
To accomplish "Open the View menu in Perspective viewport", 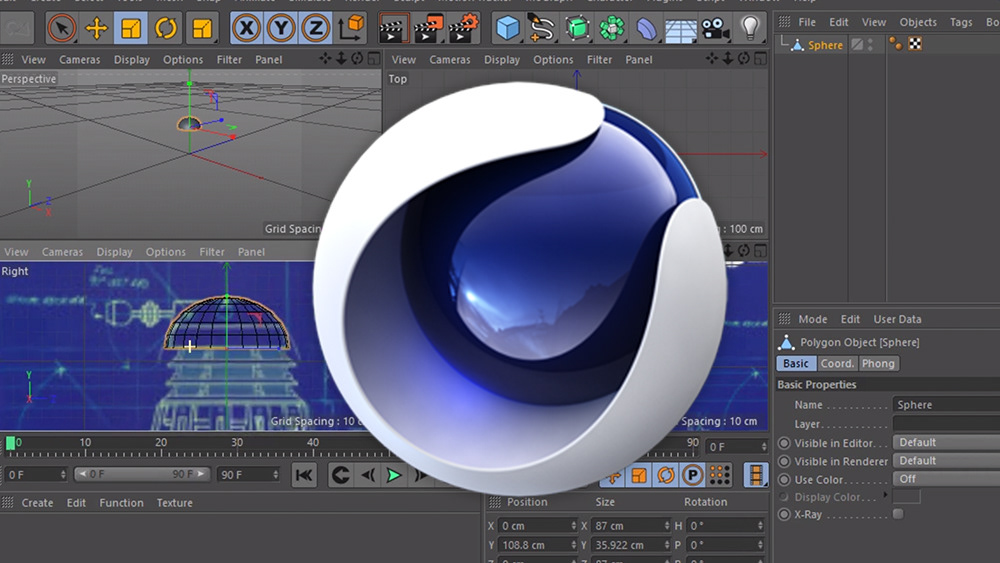I will (33, 59).
